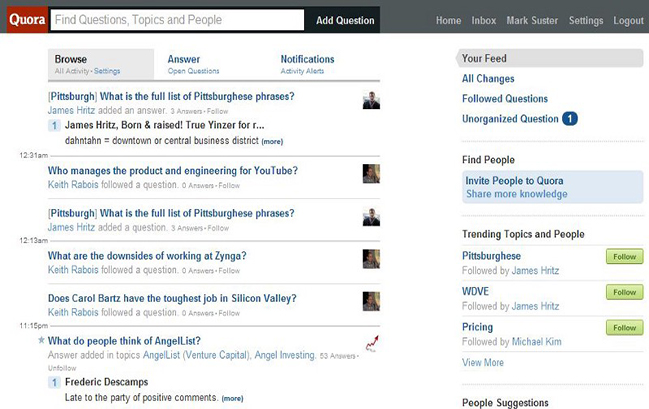Follow the Pricing topic
Screen dimensions: 649x409
[625, 327]
